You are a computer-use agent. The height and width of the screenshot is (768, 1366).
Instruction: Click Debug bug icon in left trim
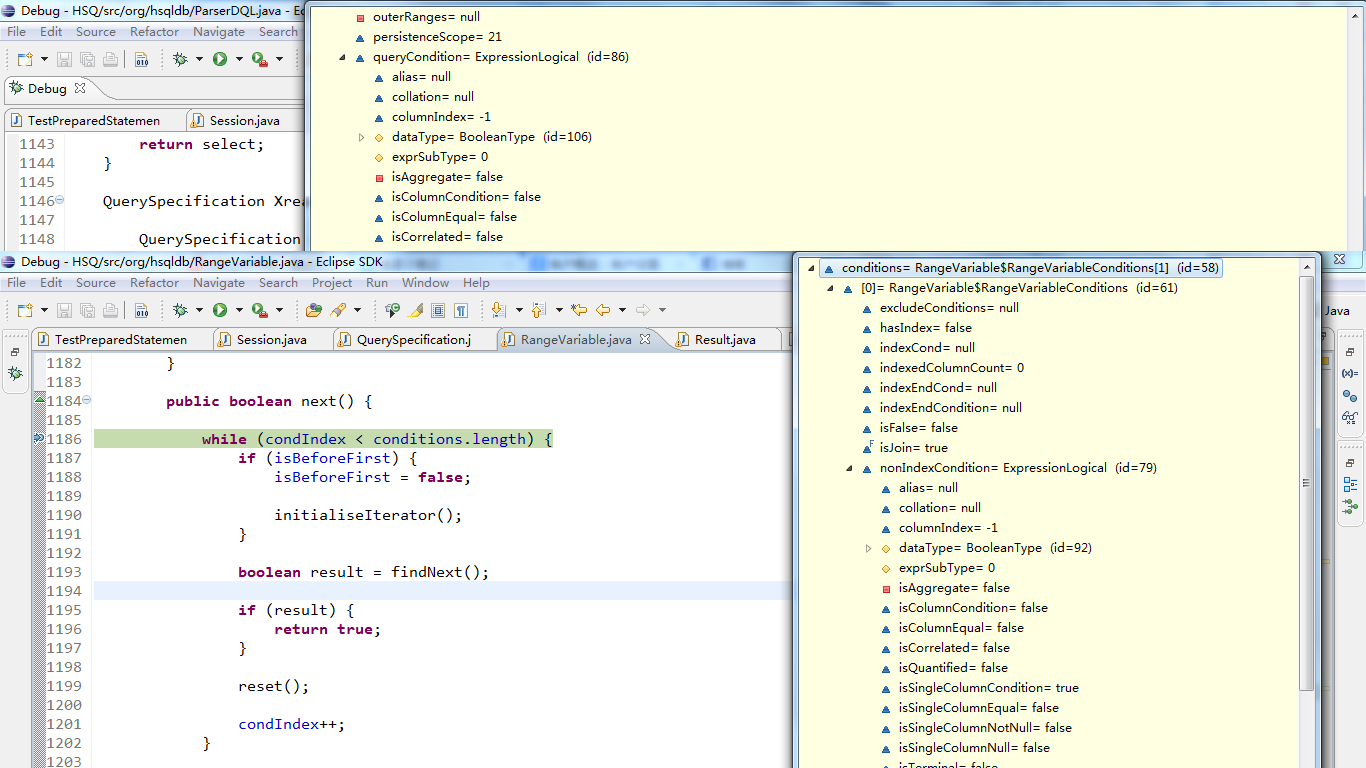15,374
